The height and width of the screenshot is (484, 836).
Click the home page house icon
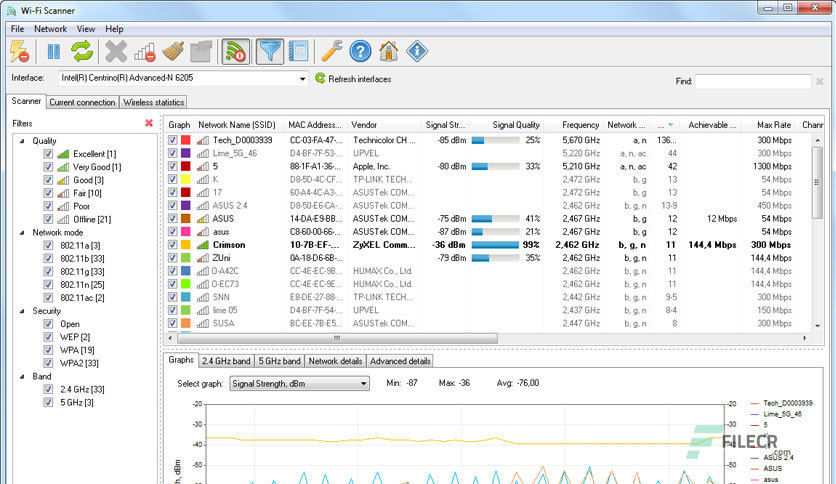[389, 52]
